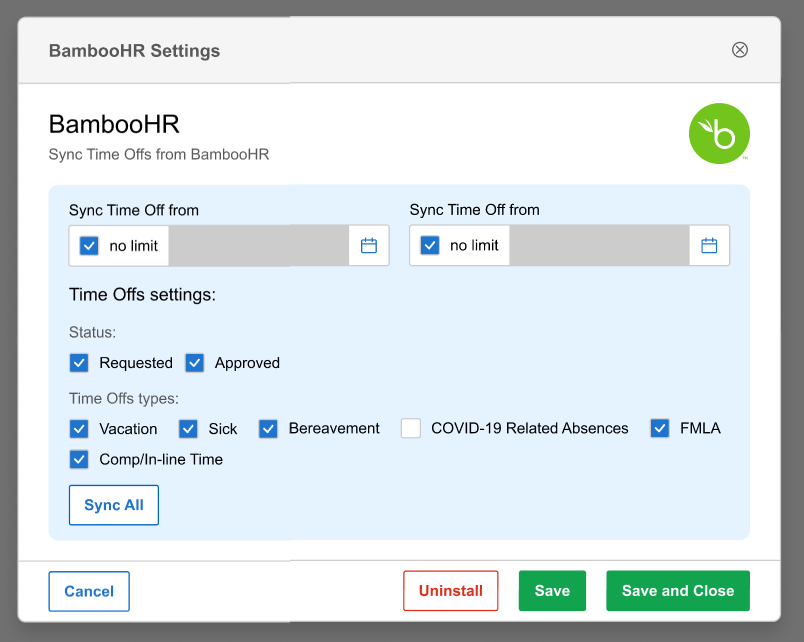Uncheck the Requested status checkbox

pos(79,363)
